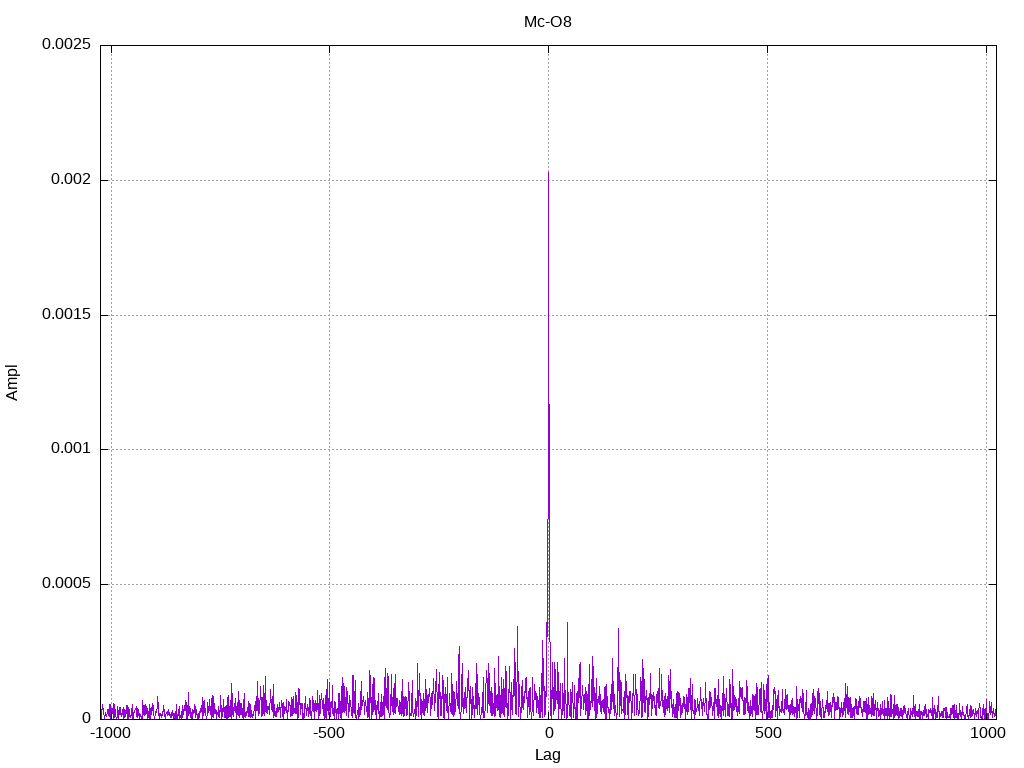1024x768 pixels.
Task: Click the 0 tick label on x-axis
Action: pos(548,734)
